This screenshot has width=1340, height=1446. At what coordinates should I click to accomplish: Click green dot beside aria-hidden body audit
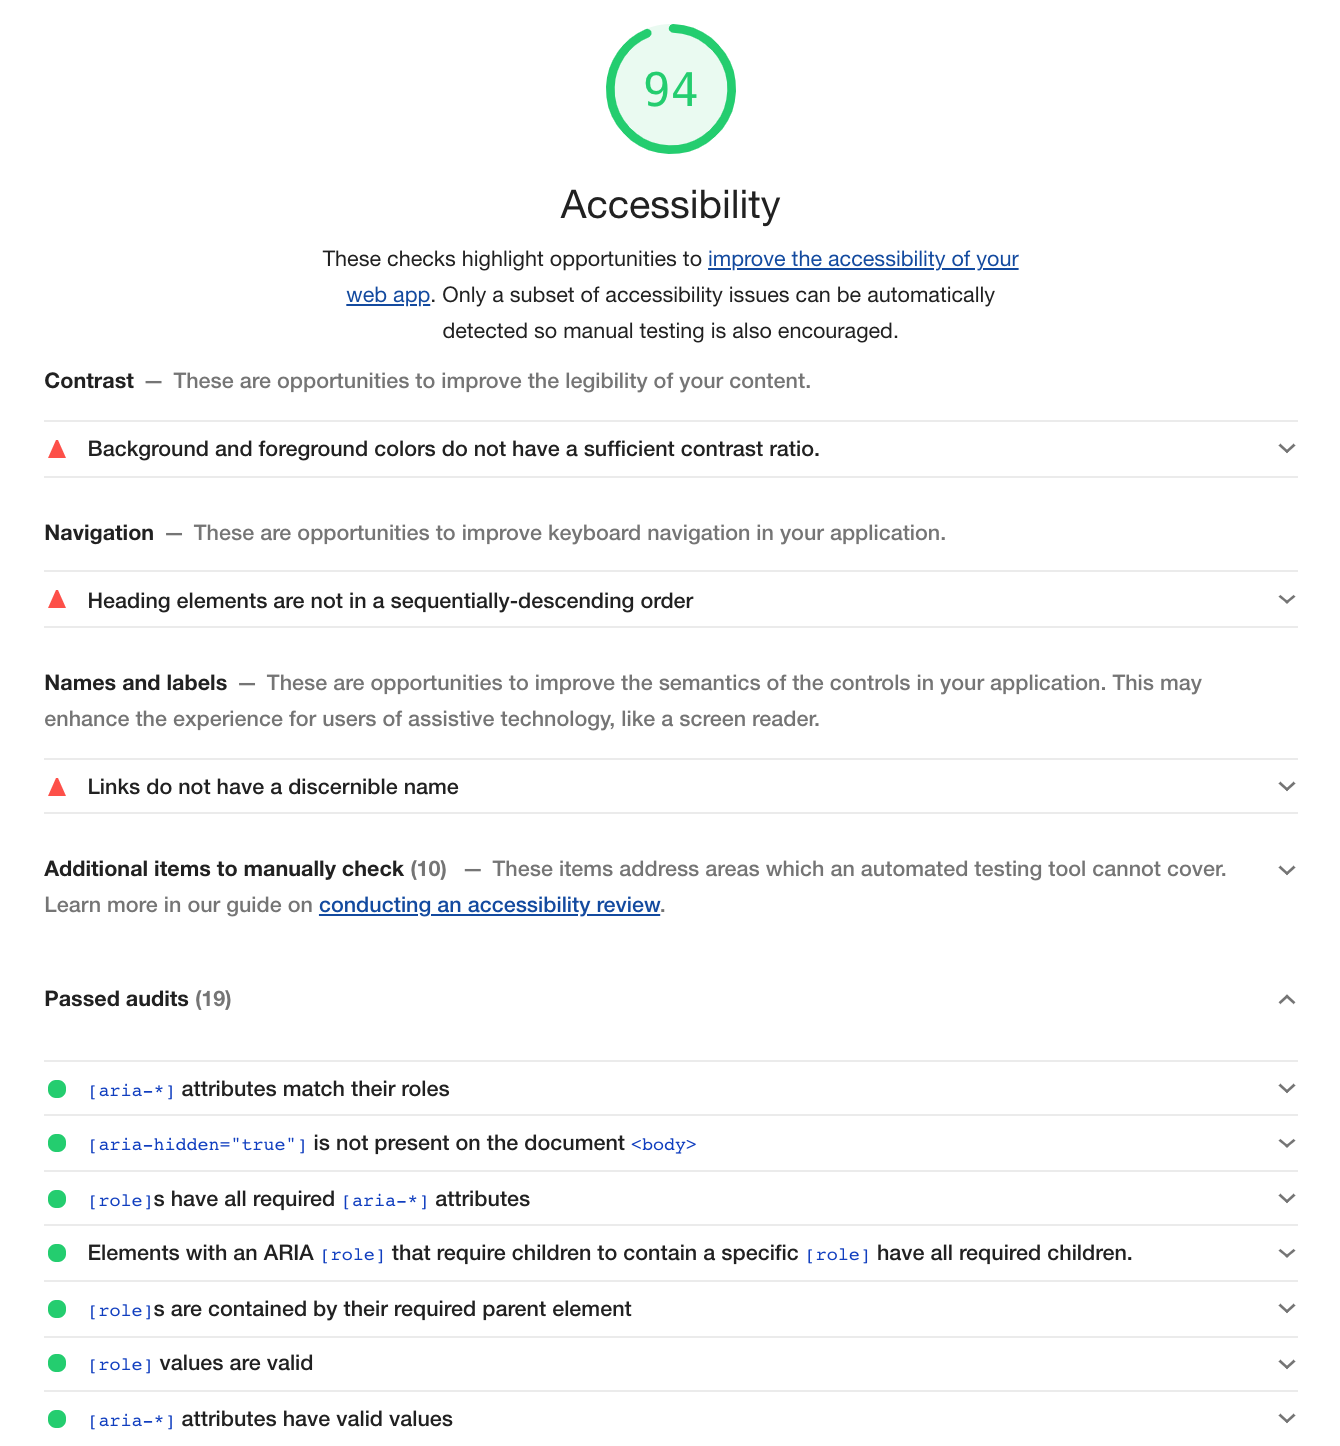click(x=57, y=1143)
